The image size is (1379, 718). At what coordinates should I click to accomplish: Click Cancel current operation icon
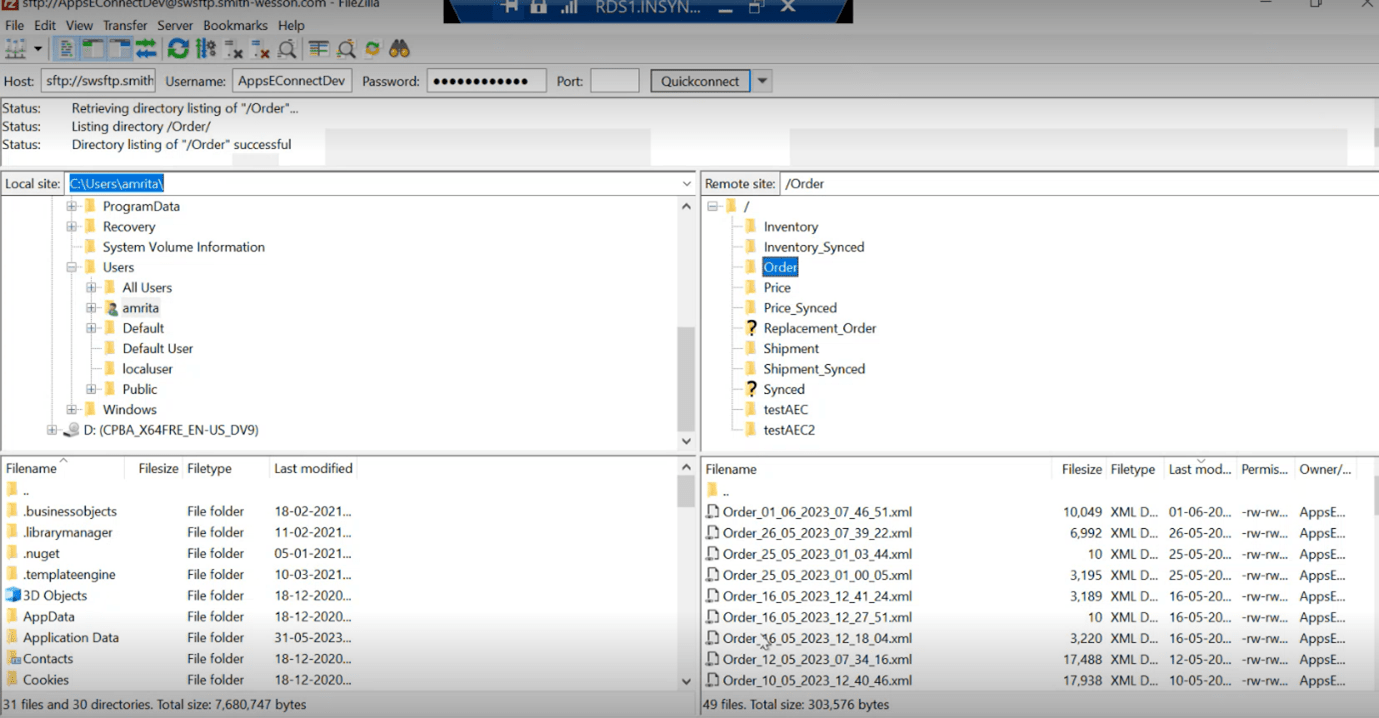point(234,49)
